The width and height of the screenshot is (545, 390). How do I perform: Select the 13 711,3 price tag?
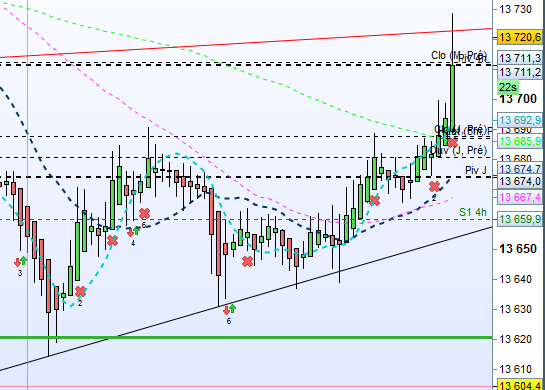520,58
